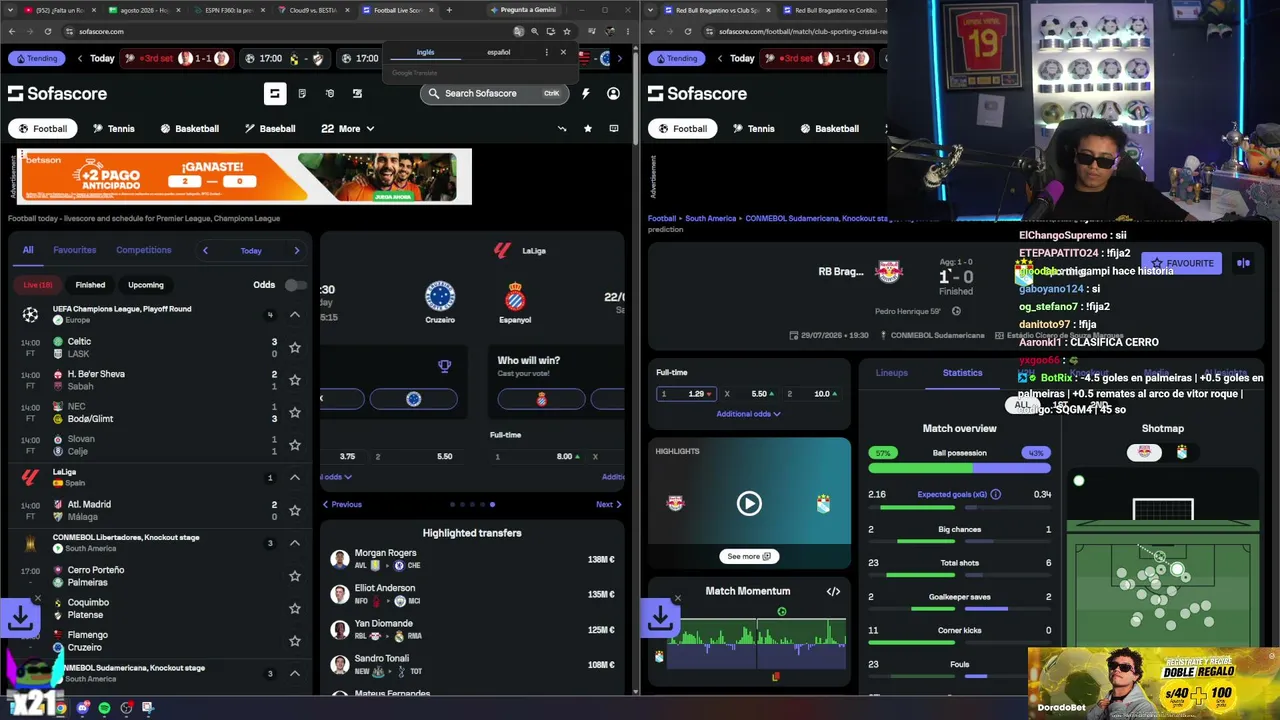1280x720 pixels.
Task: Click the Favourite button on match header
Action: [1182, 263]
